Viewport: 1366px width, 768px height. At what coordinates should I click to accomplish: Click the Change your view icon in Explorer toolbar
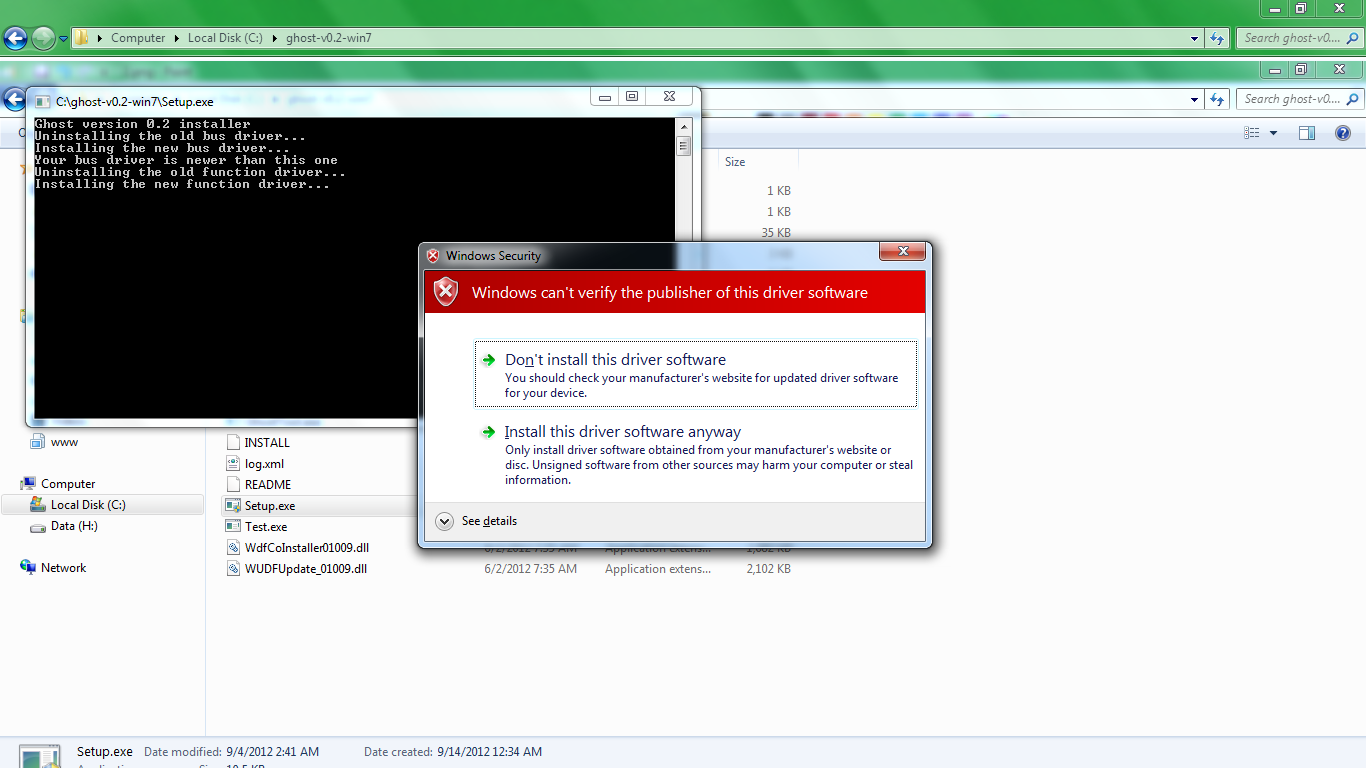coord(1252,133)
